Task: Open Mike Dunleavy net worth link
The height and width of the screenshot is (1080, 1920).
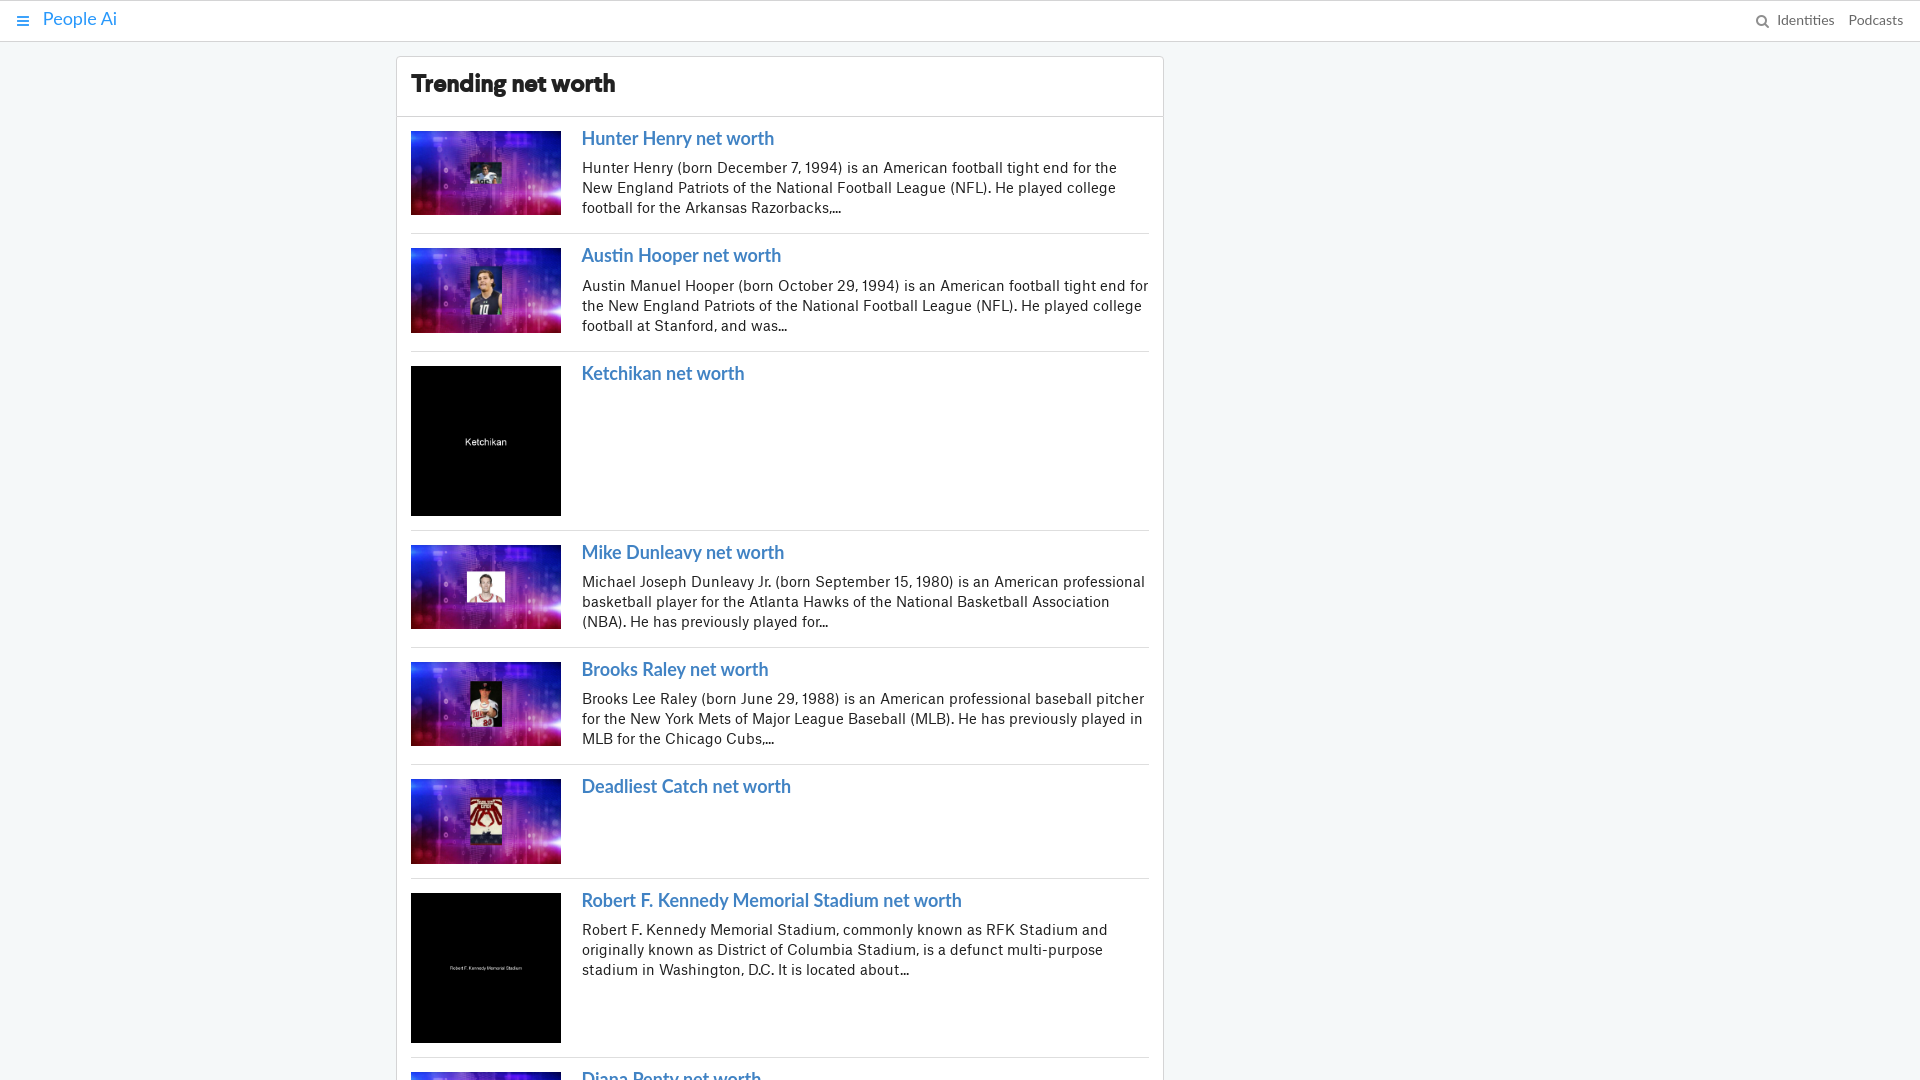Action: 683,553
